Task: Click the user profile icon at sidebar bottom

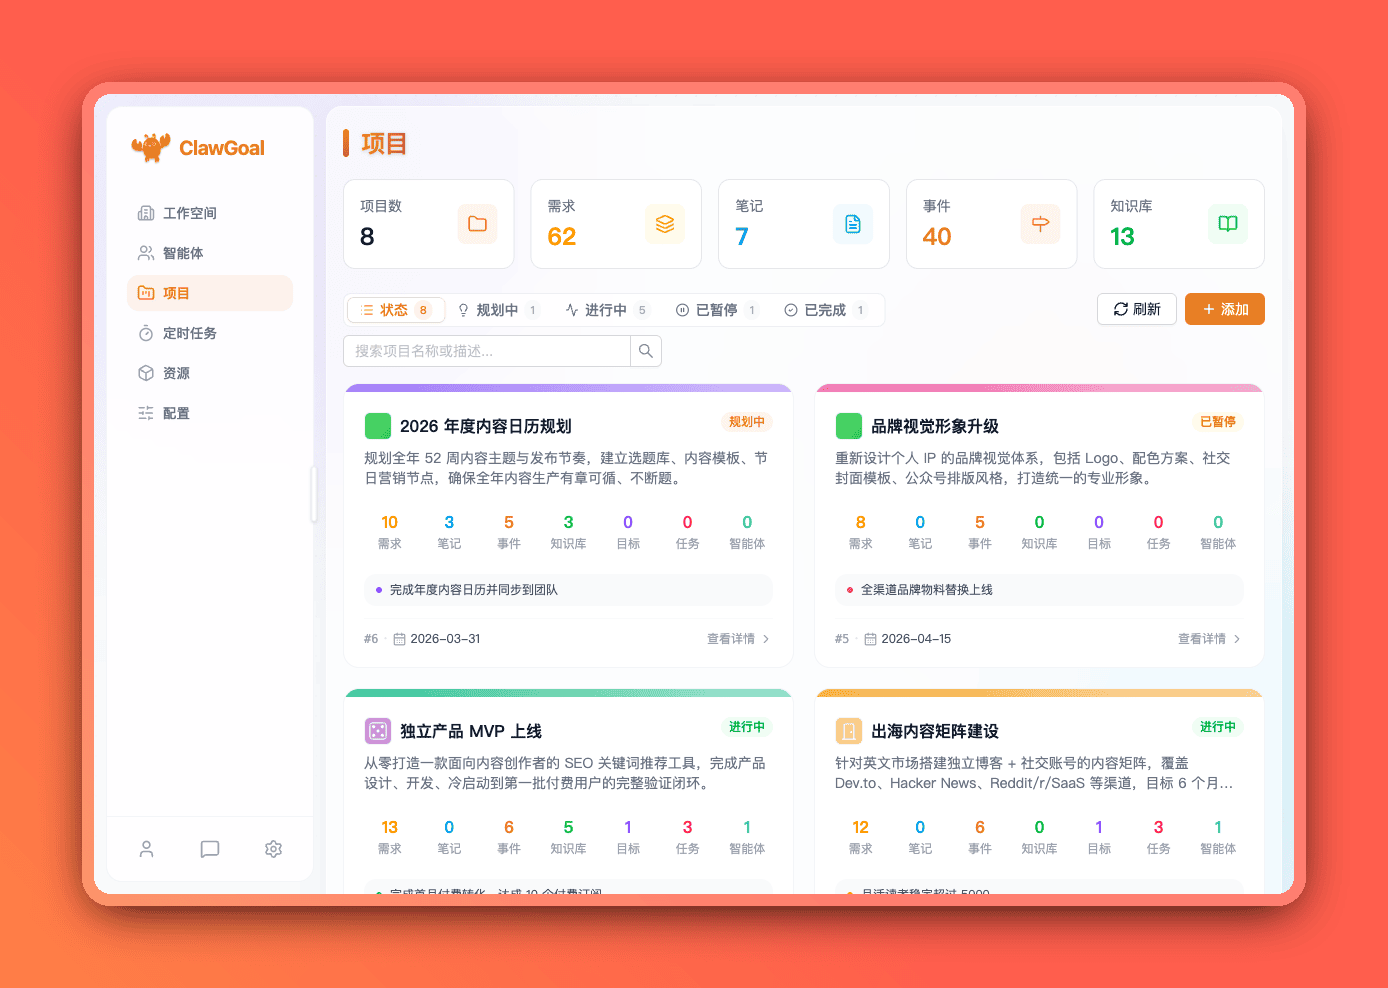Action: click(146, 849)
